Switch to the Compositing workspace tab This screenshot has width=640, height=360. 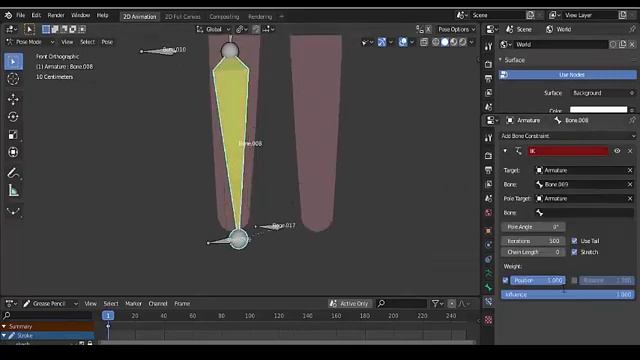[224, 17]
